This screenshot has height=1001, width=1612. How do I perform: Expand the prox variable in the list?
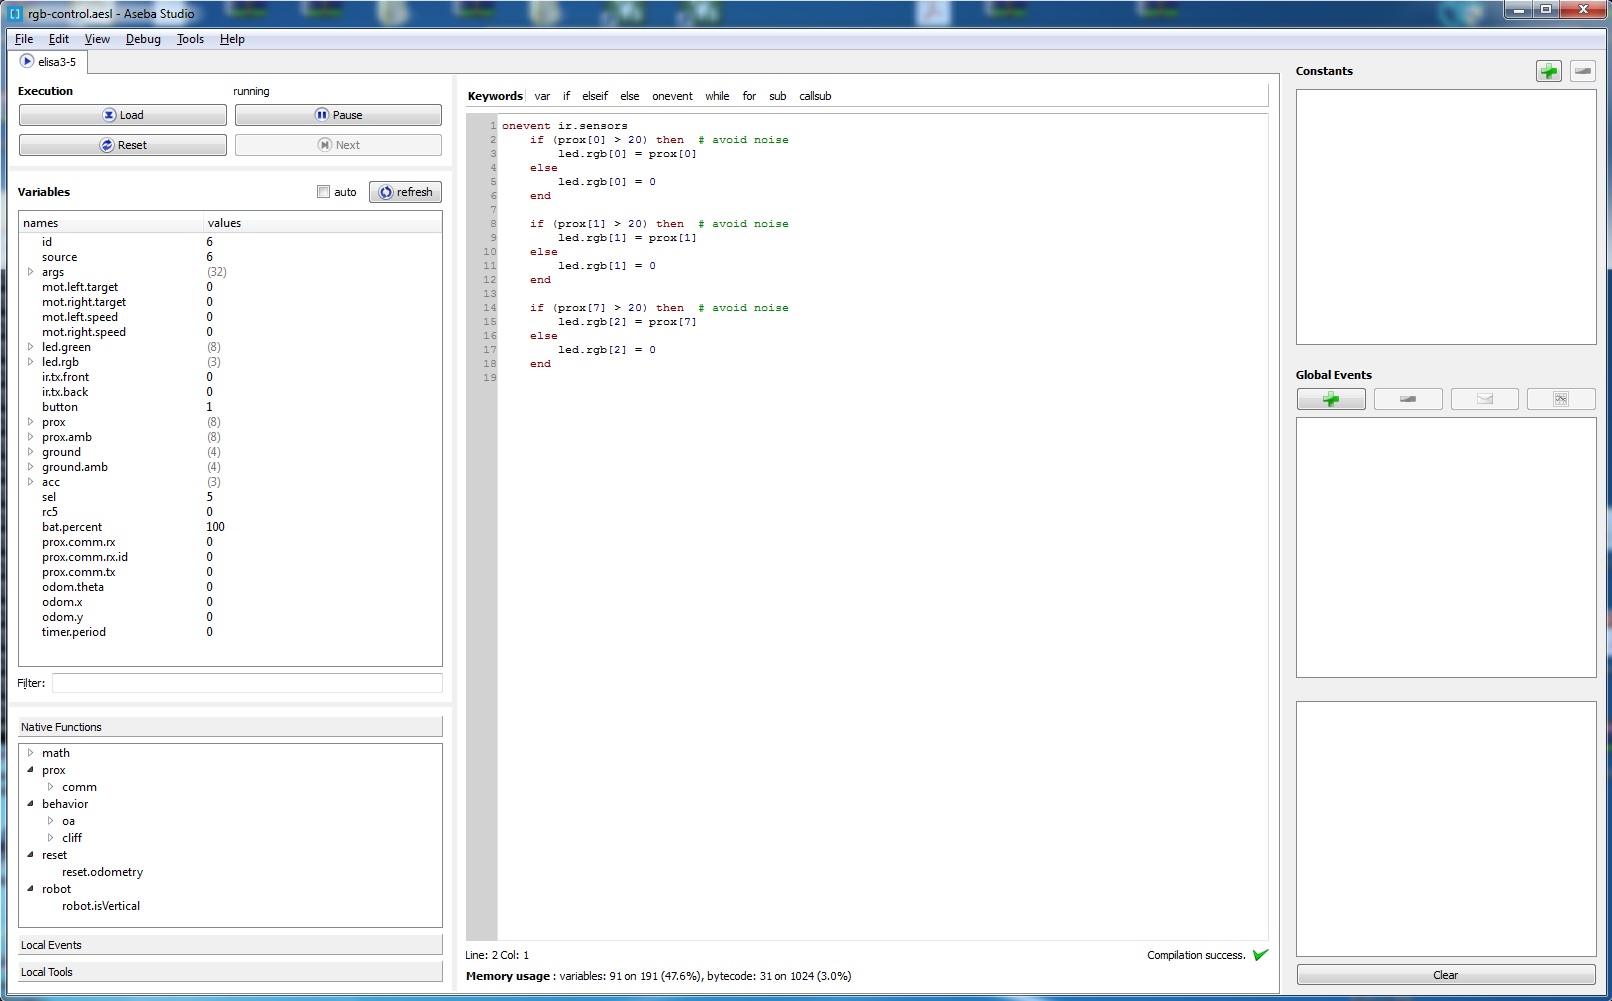click(x=30, y=422)
